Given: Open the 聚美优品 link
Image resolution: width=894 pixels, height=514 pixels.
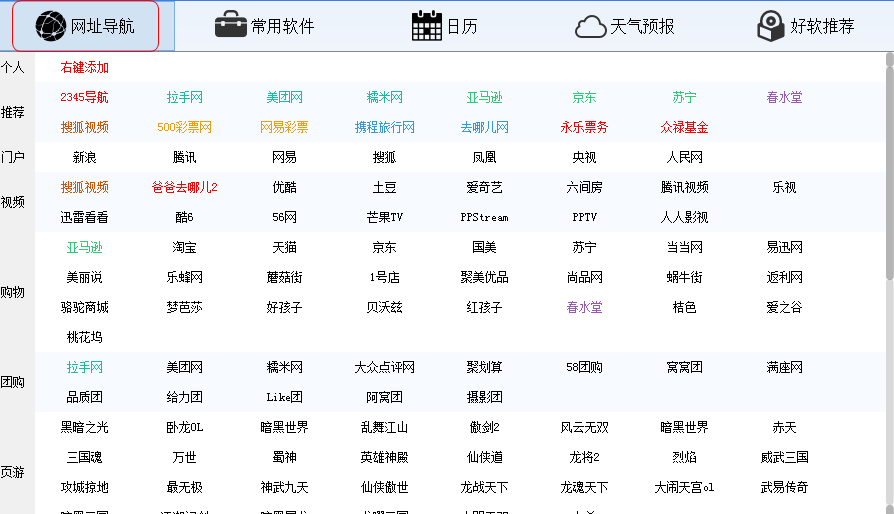Looking at the screenshot, I should pyautogui.click(x=484, y=278).
